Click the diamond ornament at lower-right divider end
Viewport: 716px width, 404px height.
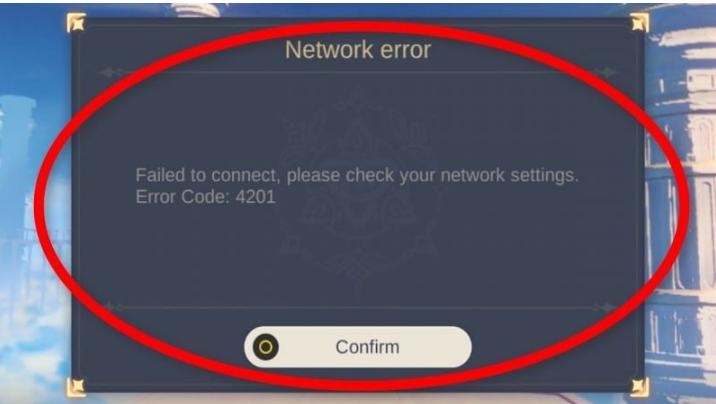pyautogui.click(x=605, y=307)
